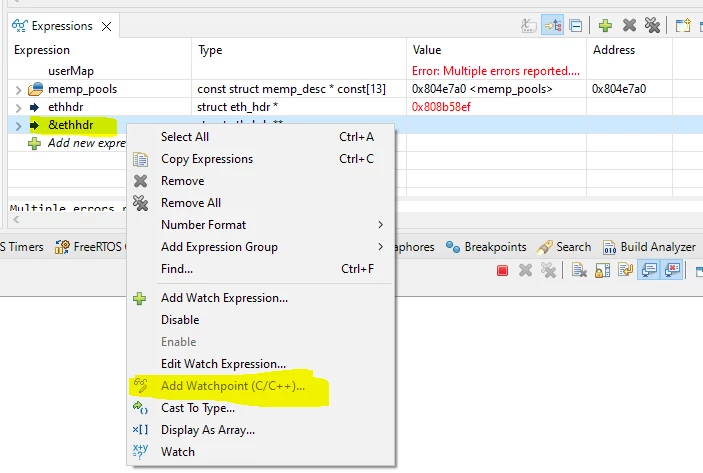
Task: Click the Remove X icon in context menu
Action: [x=140, y=181]
